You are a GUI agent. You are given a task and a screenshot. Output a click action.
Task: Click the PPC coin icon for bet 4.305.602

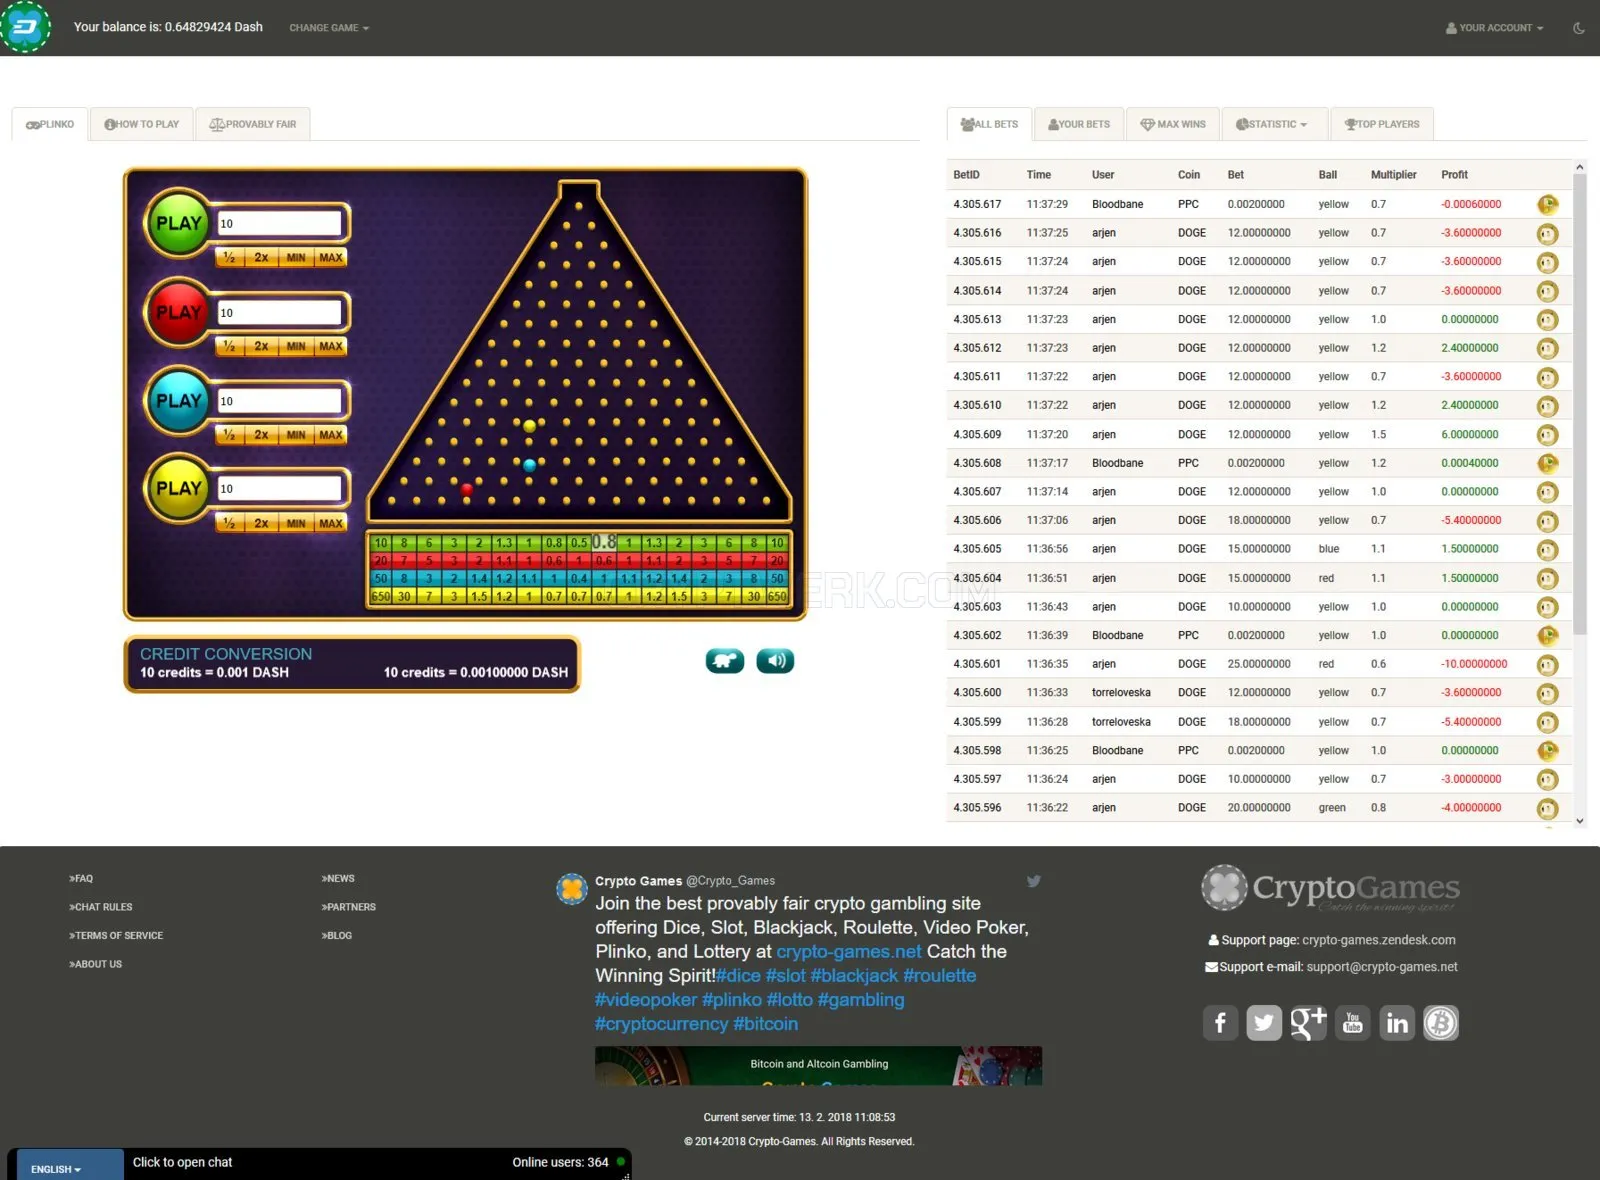pyautogui.click(x=1548, y=636)
